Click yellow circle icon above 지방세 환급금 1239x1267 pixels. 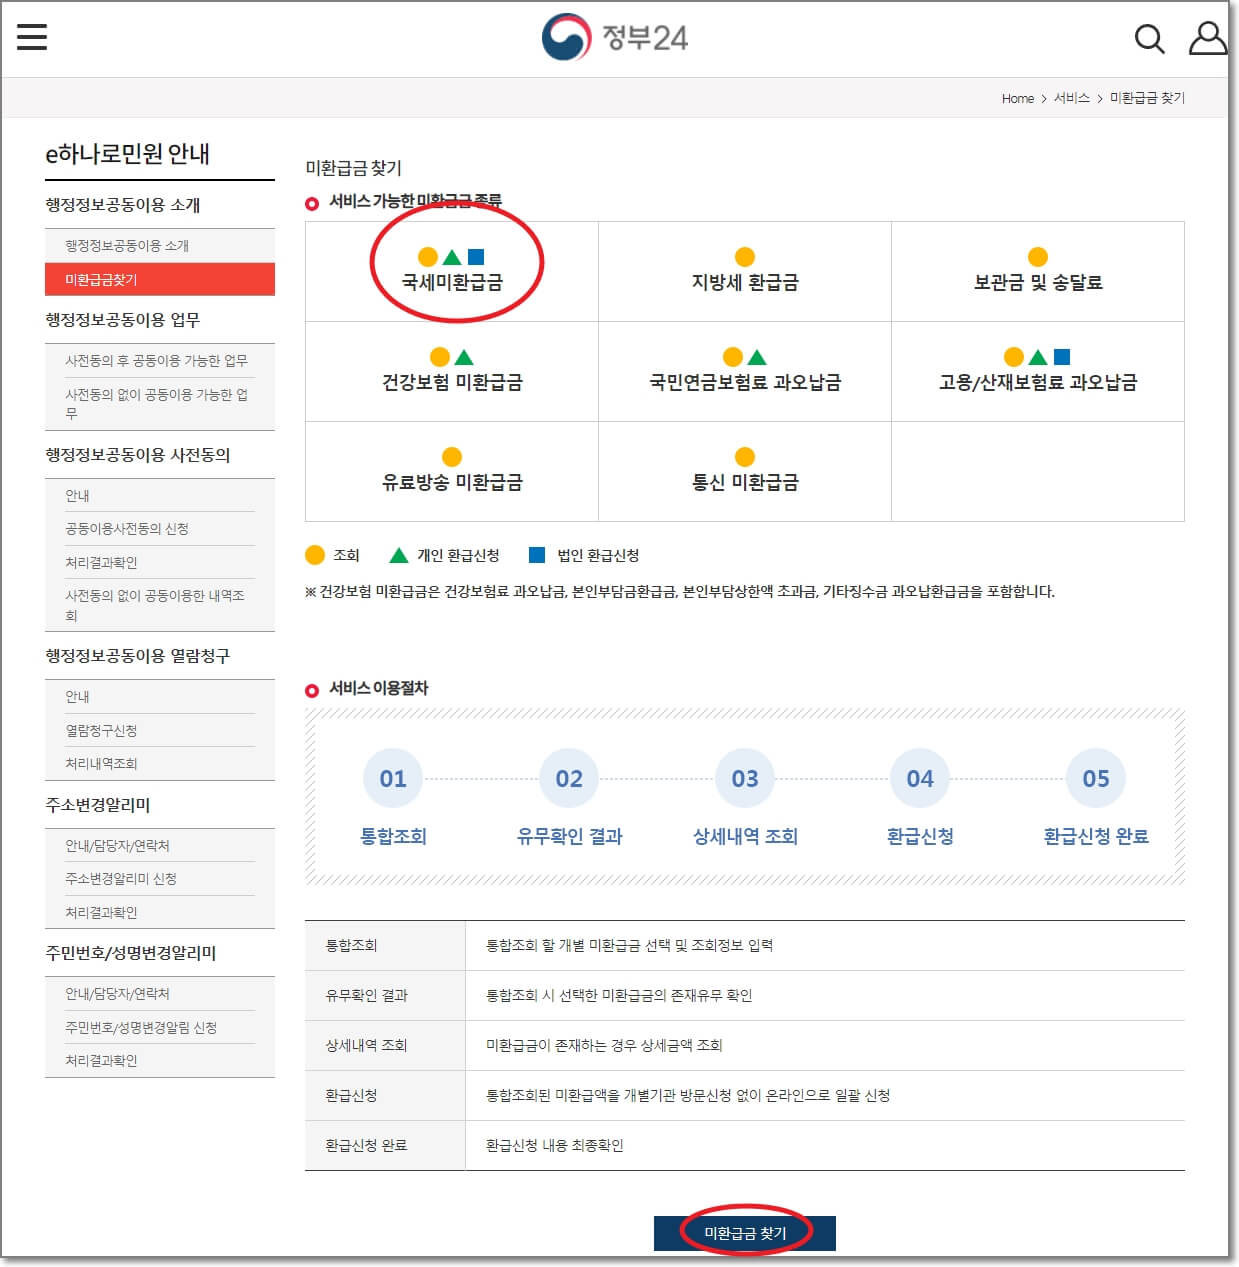745,257
